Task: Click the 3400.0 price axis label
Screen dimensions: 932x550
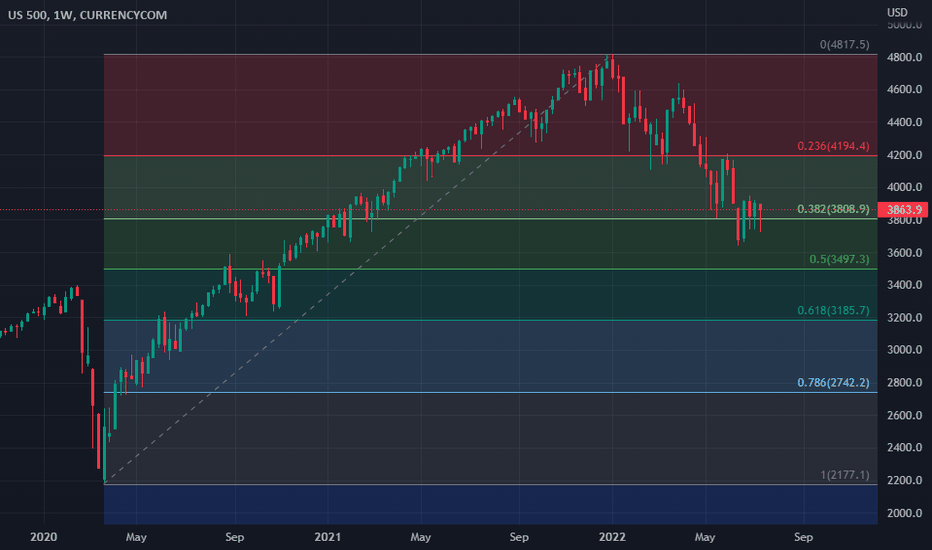Action: point(904,285)
